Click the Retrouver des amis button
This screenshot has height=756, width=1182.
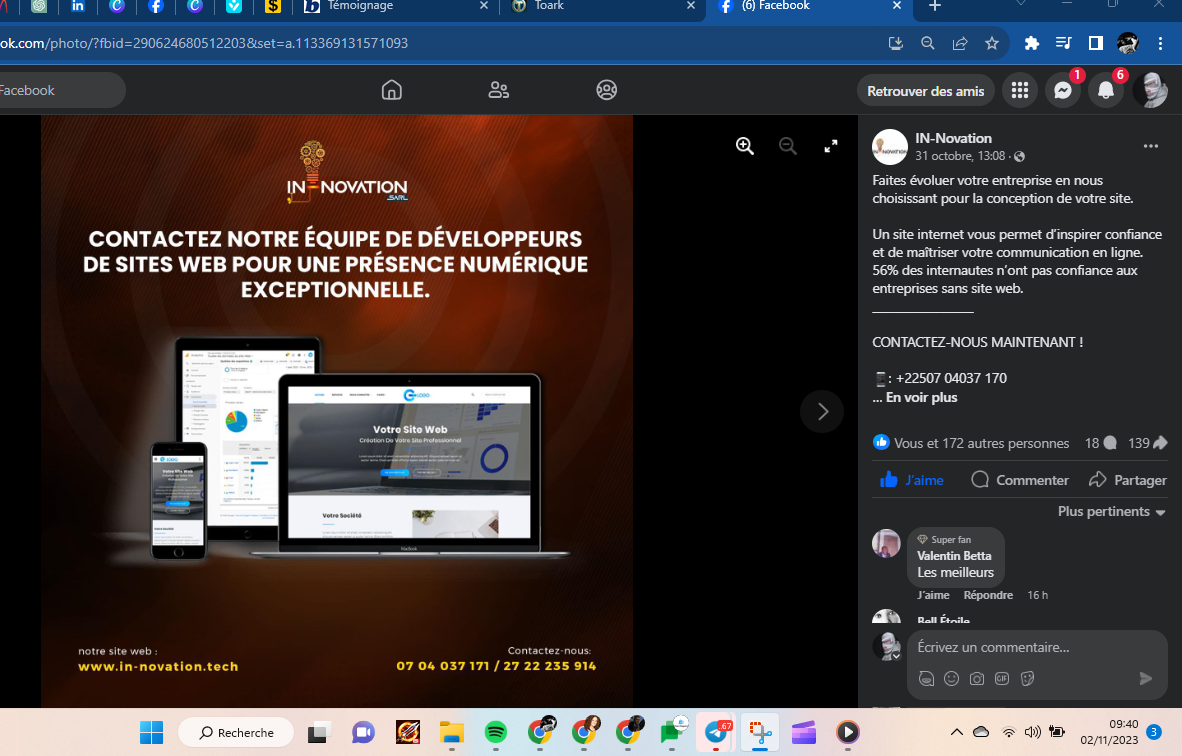925,91
